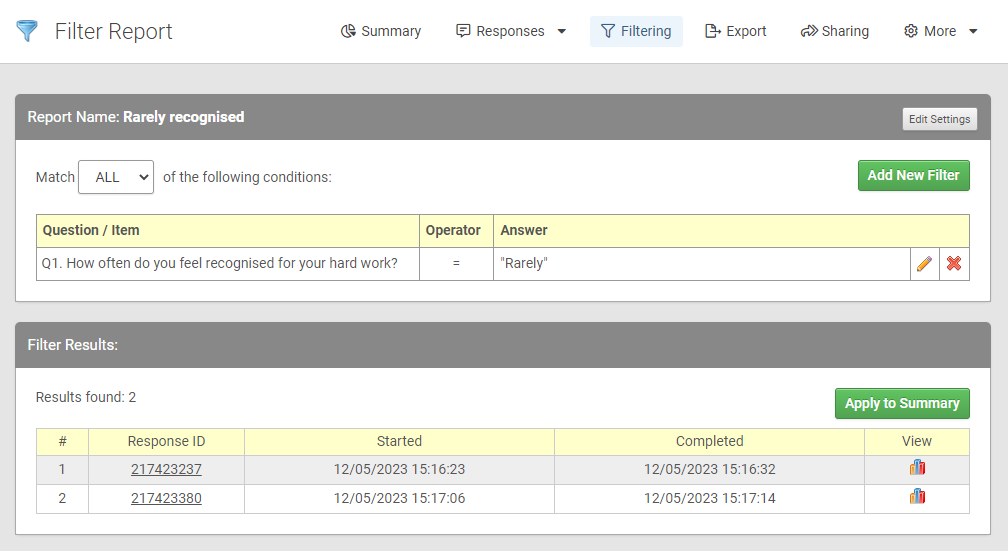The width and height of the screenshot is (1008, 551).
Task: Click Apply to Summary button
Action: click(x=901, y=403)
